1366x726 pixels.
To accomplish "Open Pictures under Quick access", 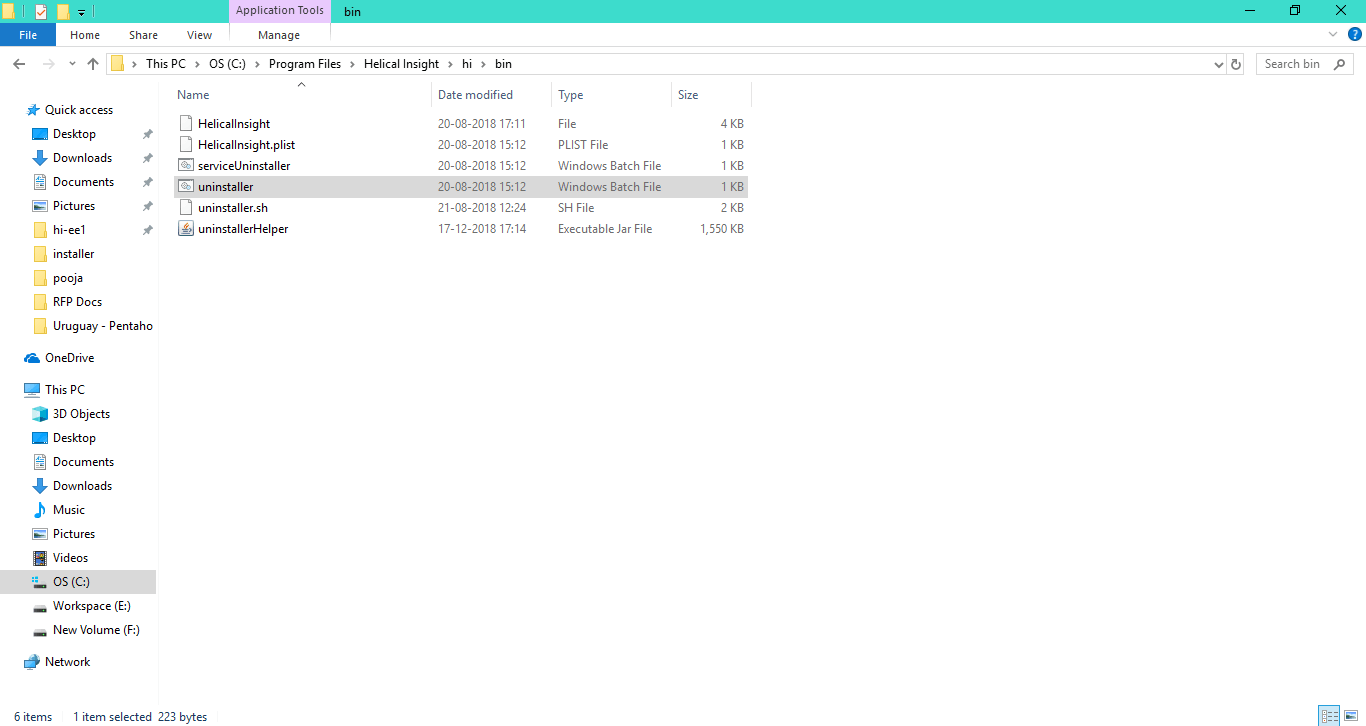I will coord(74,206).
